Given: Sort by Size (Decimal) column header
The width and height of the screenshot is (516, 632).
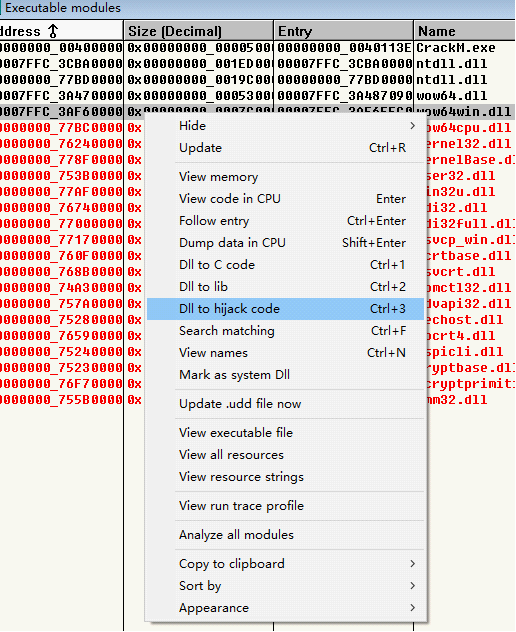Looking at the screenshot, I should pos(199,31).
